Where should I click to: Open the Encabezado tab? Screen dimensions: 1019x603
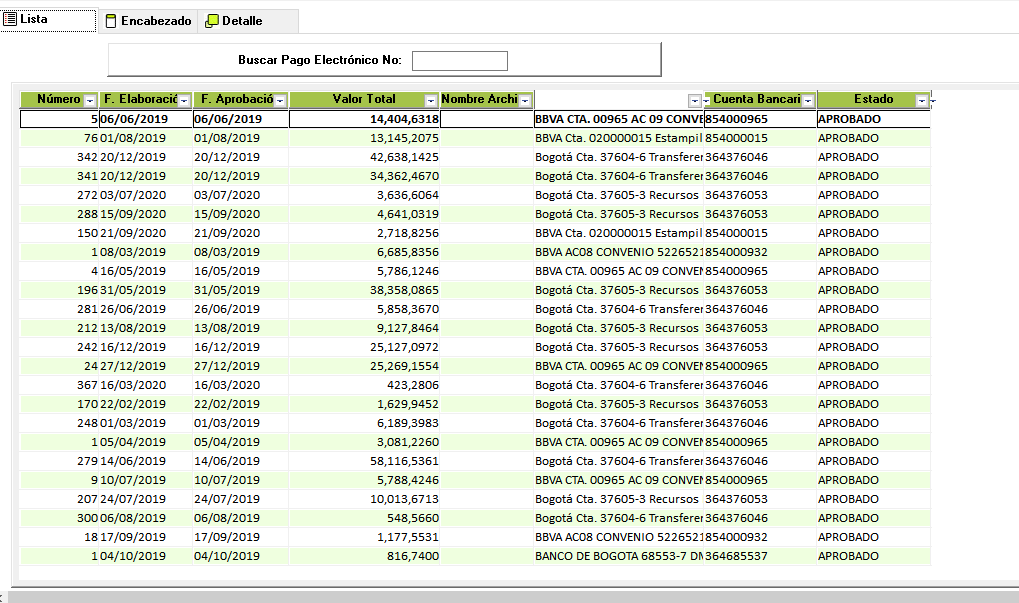148,21
